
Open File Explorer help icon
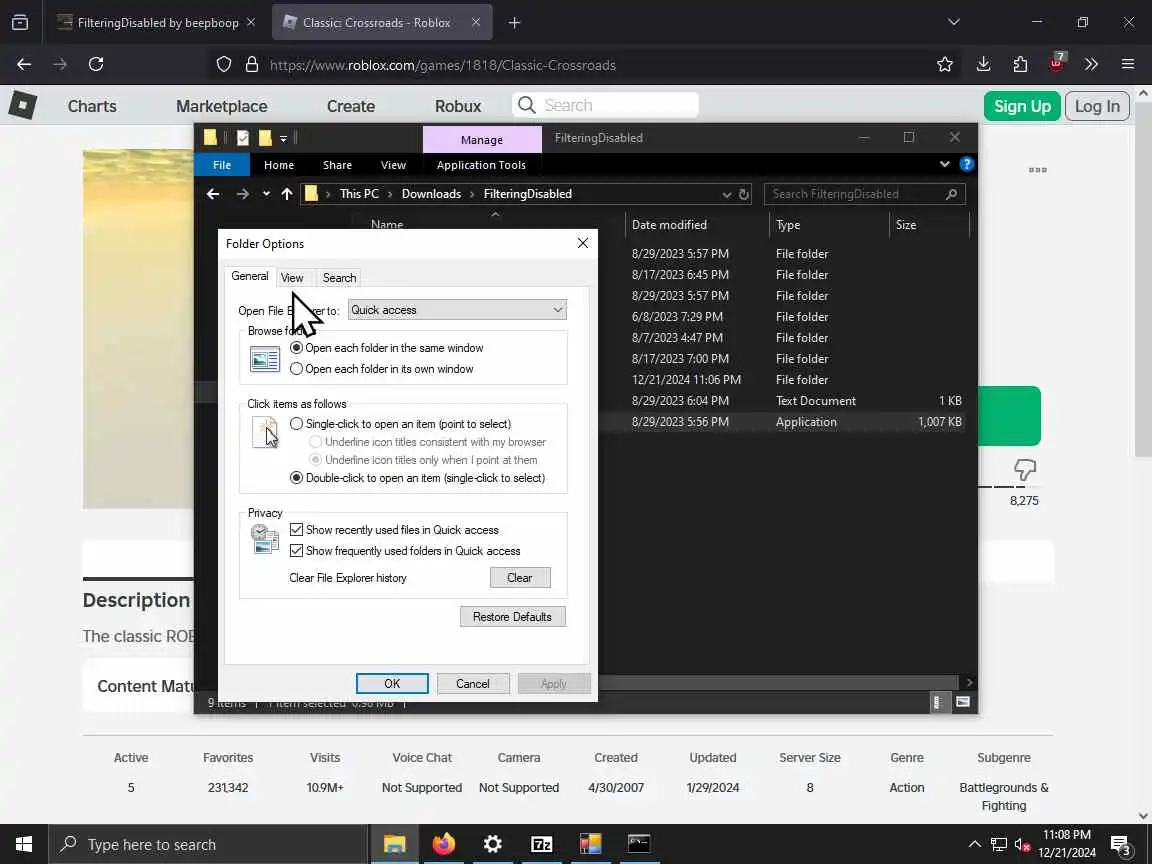[x=967, y=165]
